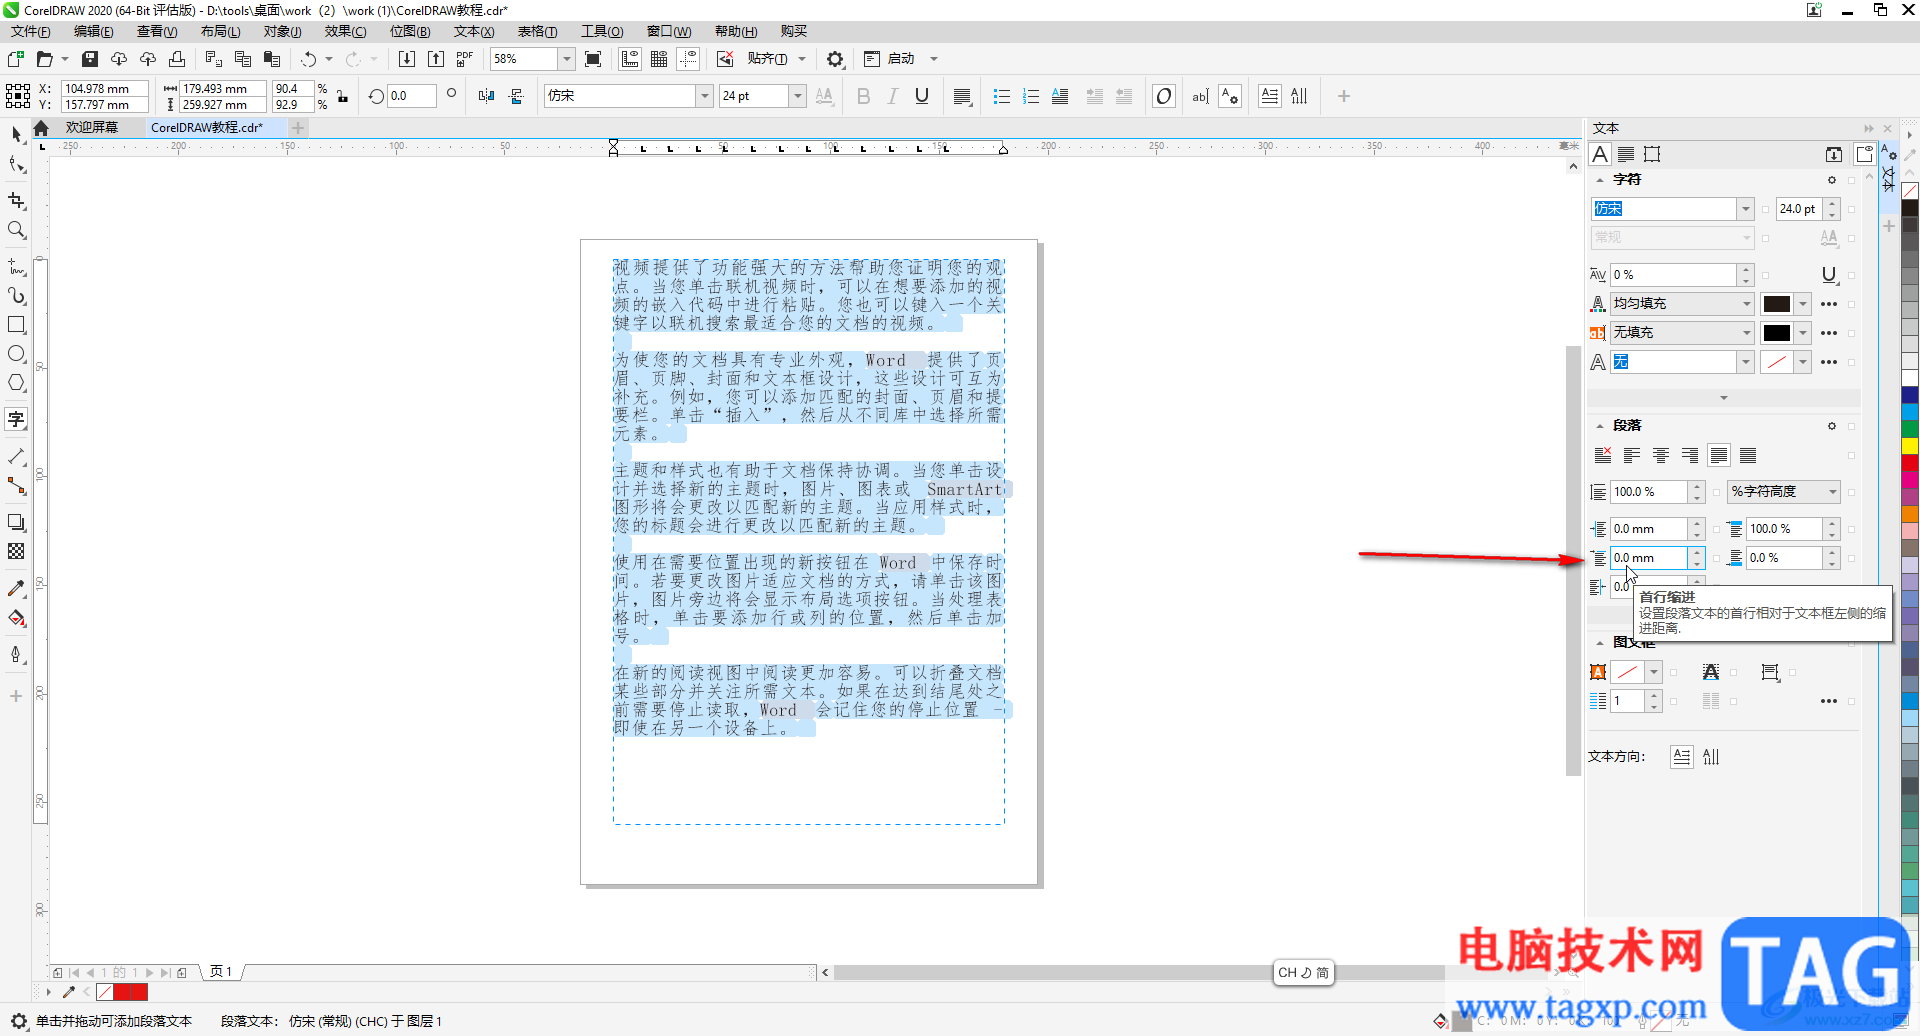Image resolution: width=1920 pixels, height=1036 pixels.
Task: Toggle Bold formatting button
Action: (x=864, y=96)
